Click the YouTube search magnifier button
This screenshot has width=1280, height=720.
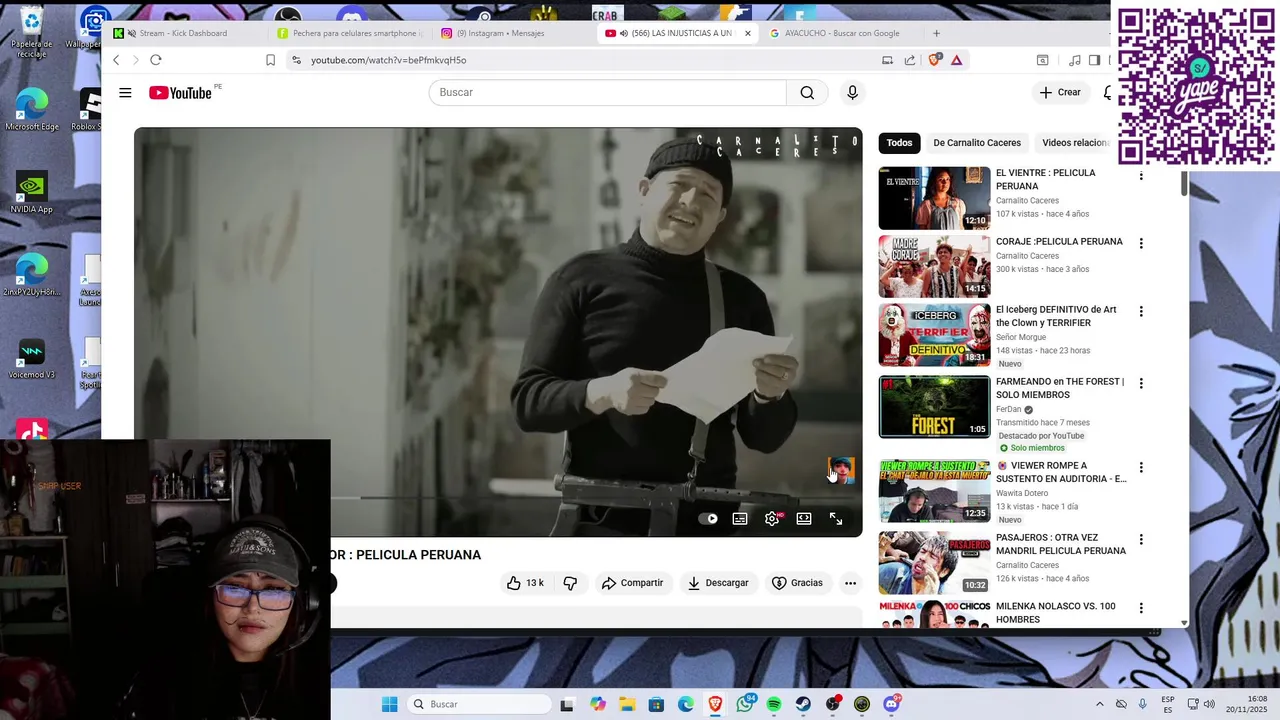point(807,93)
